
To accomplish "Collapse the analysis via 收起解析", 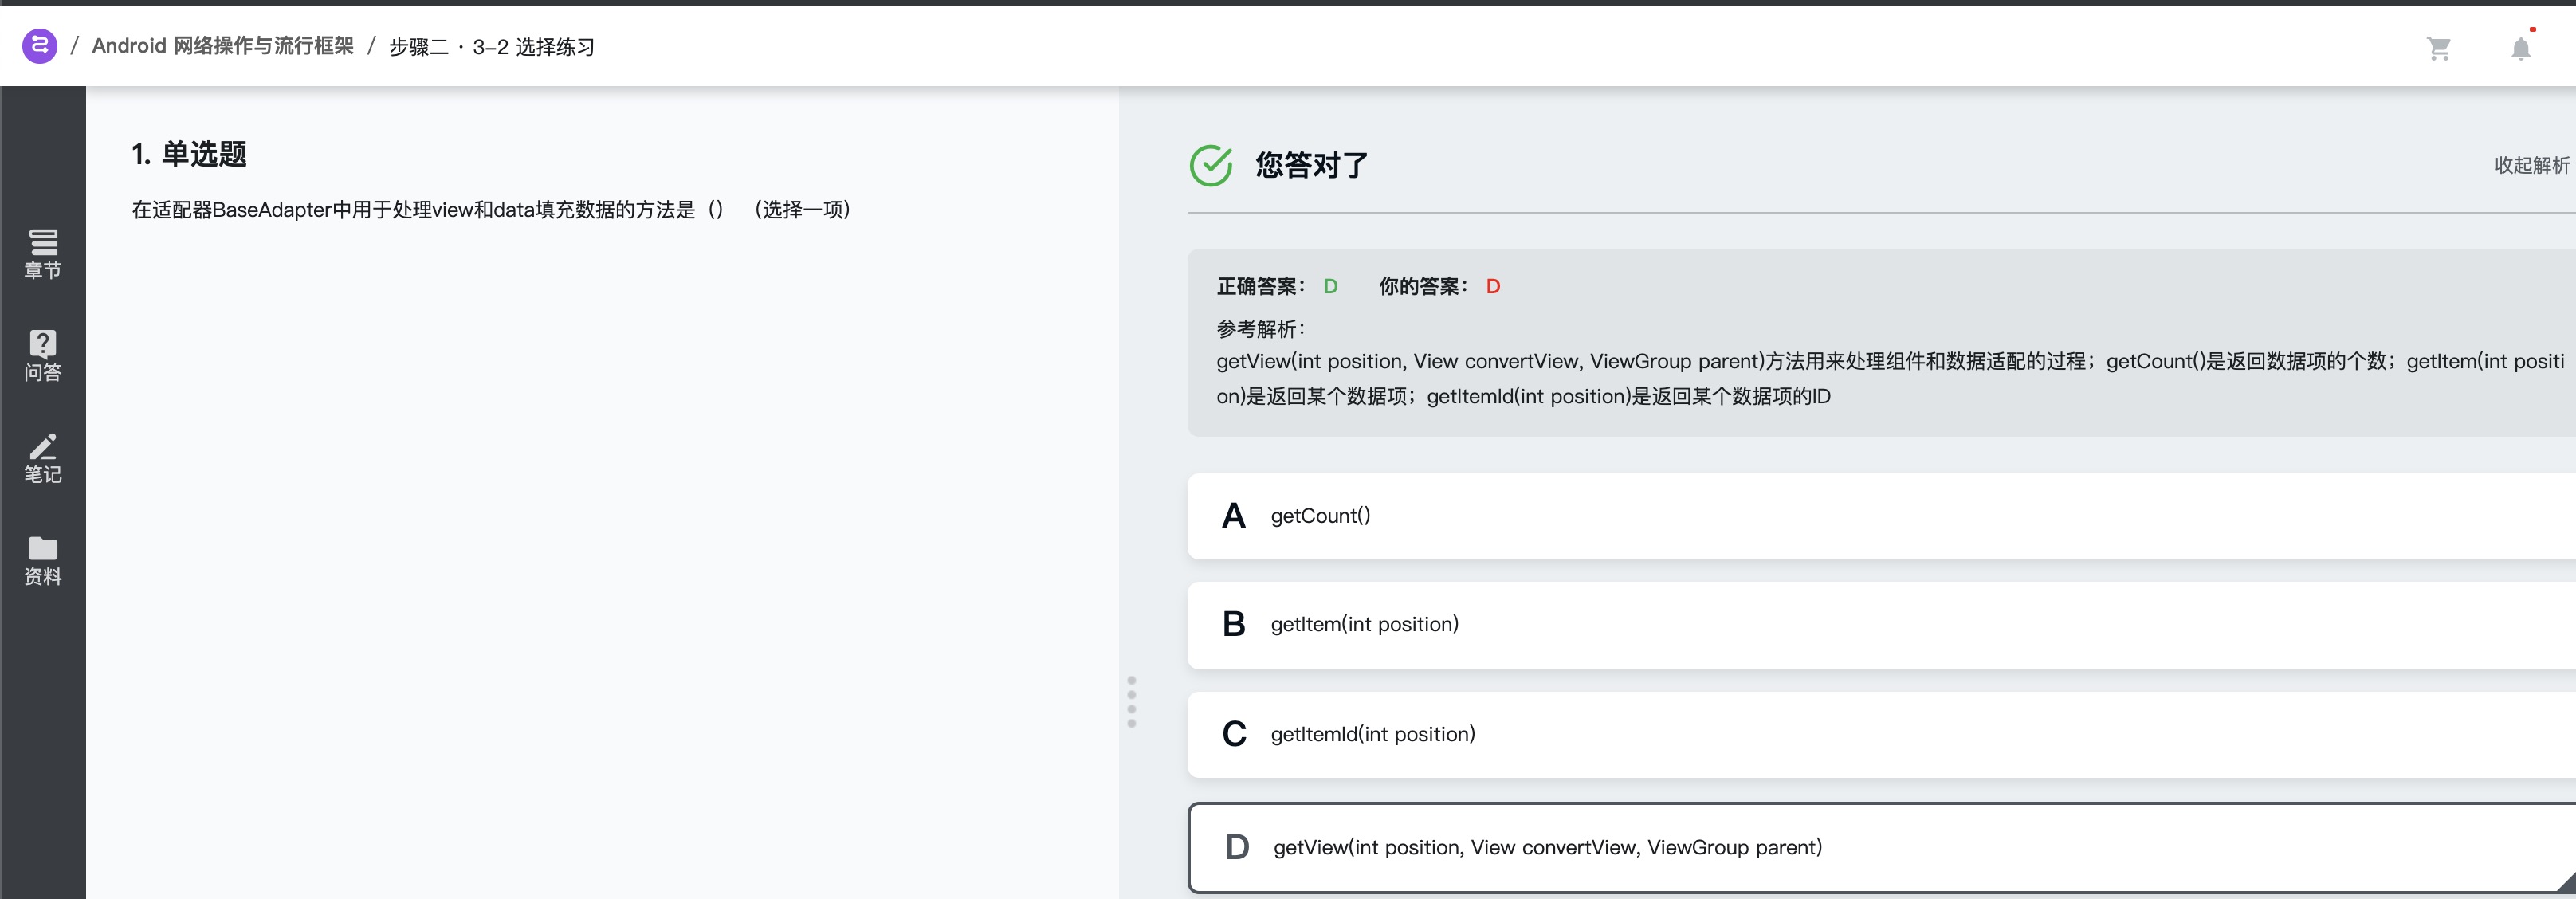I will coord(2531,165).
